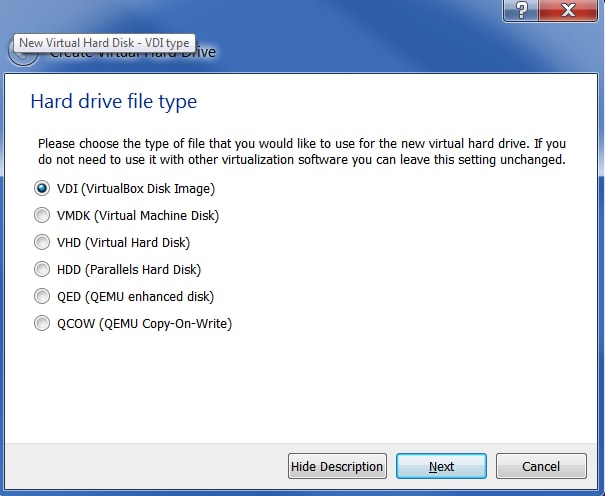This screenshot has height=496, width=605.
Task: Cancel the hard drive creation wizard
Action: pos(541,466)
